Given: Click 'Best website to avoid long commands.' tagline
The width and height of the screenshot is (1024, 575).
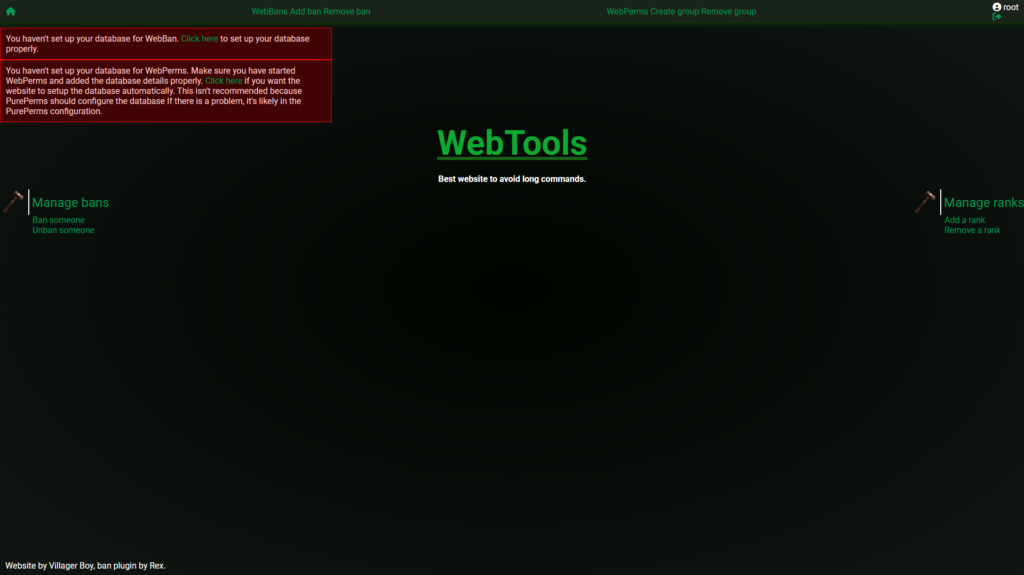Looking at the screenshot, I should click(x=512, y=179).
